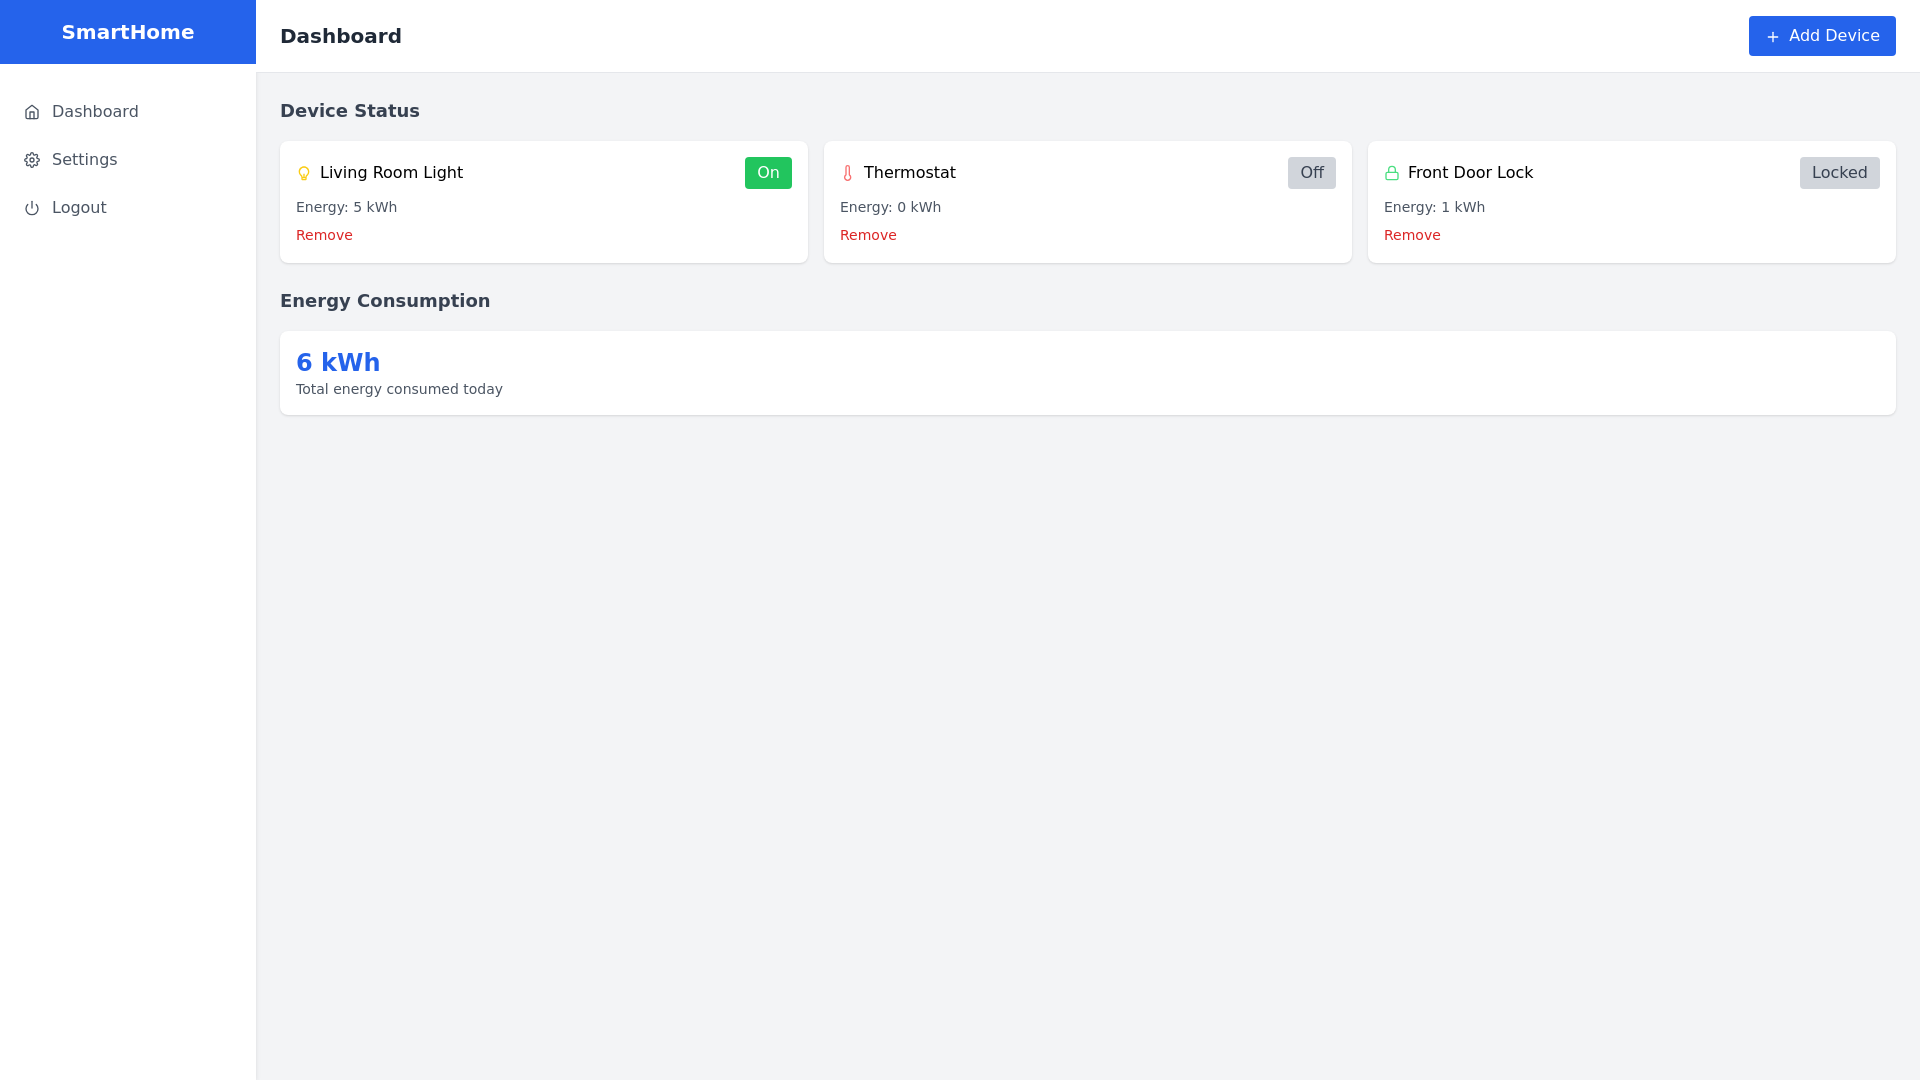
Task: Select the home icon in the sidebar
Action: 32,112
